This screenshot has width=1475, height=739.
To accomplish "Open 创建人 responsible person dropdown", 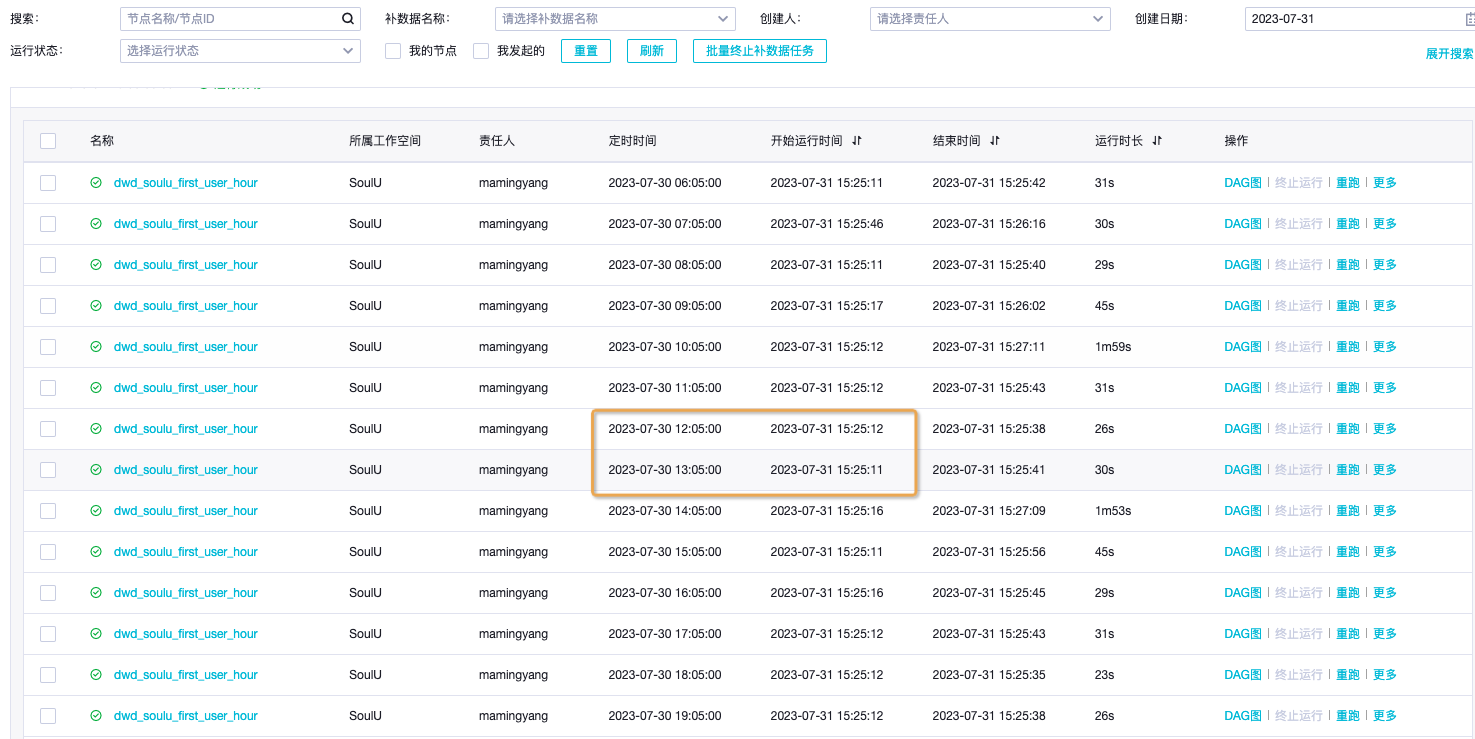I will (990, 19).
